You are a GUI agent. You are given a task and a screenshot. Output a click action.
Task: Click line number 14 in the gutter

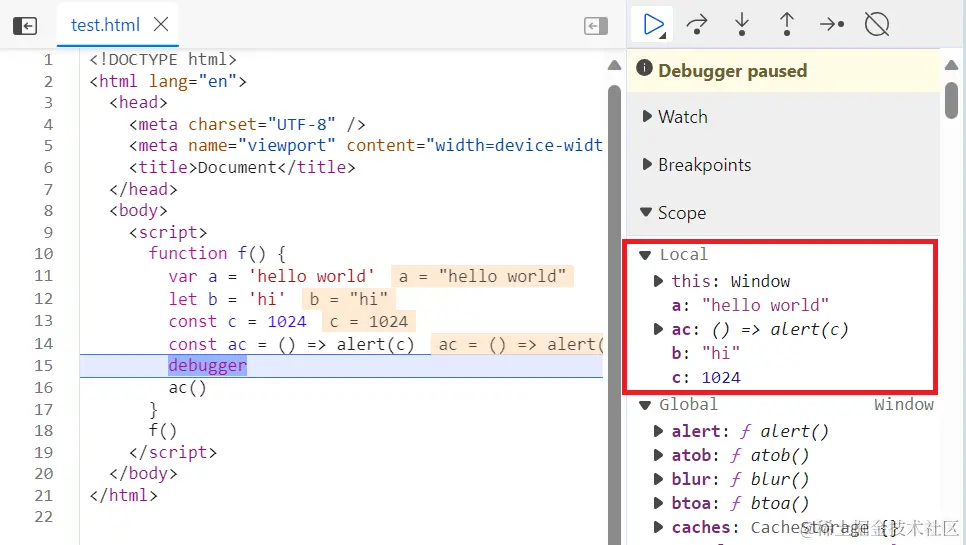point(44,343)
